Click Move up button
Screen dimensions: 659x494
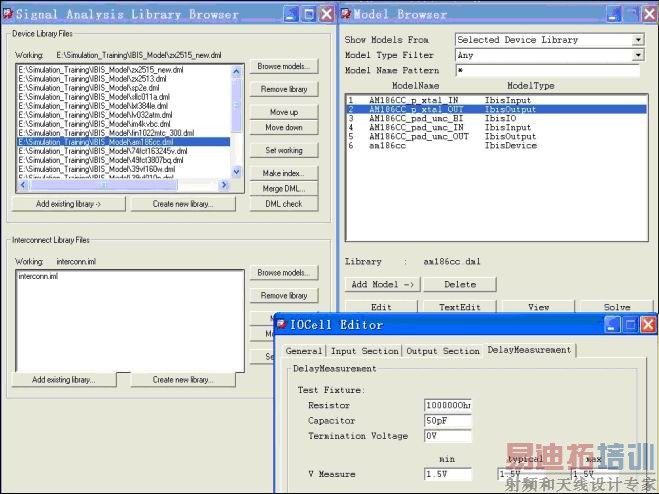click(x=284, y=112)
